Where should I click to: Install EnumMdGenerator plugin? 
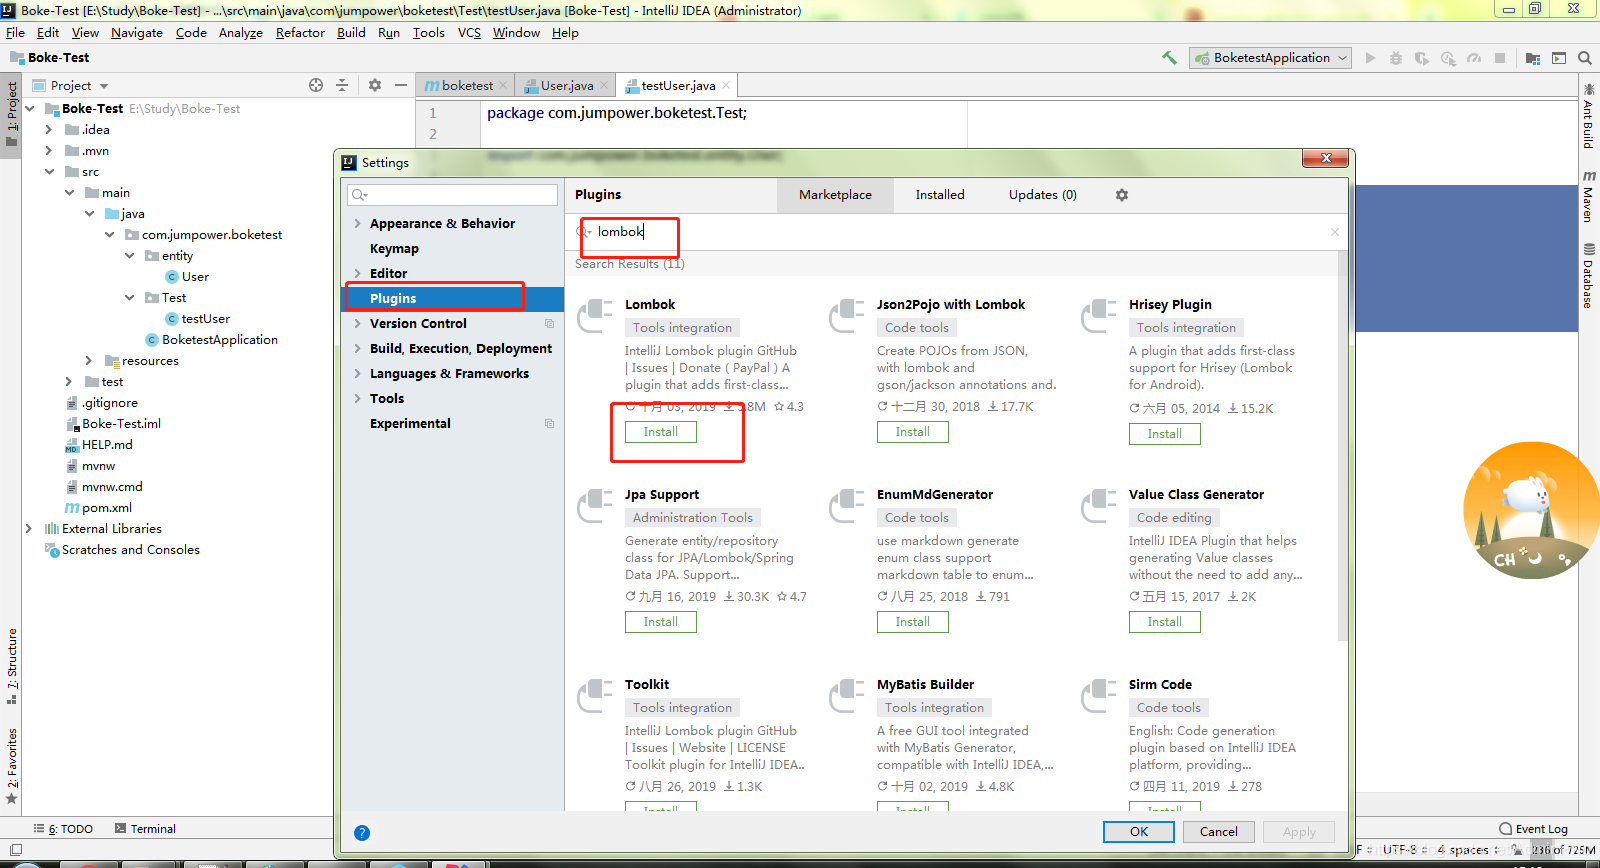913,622
